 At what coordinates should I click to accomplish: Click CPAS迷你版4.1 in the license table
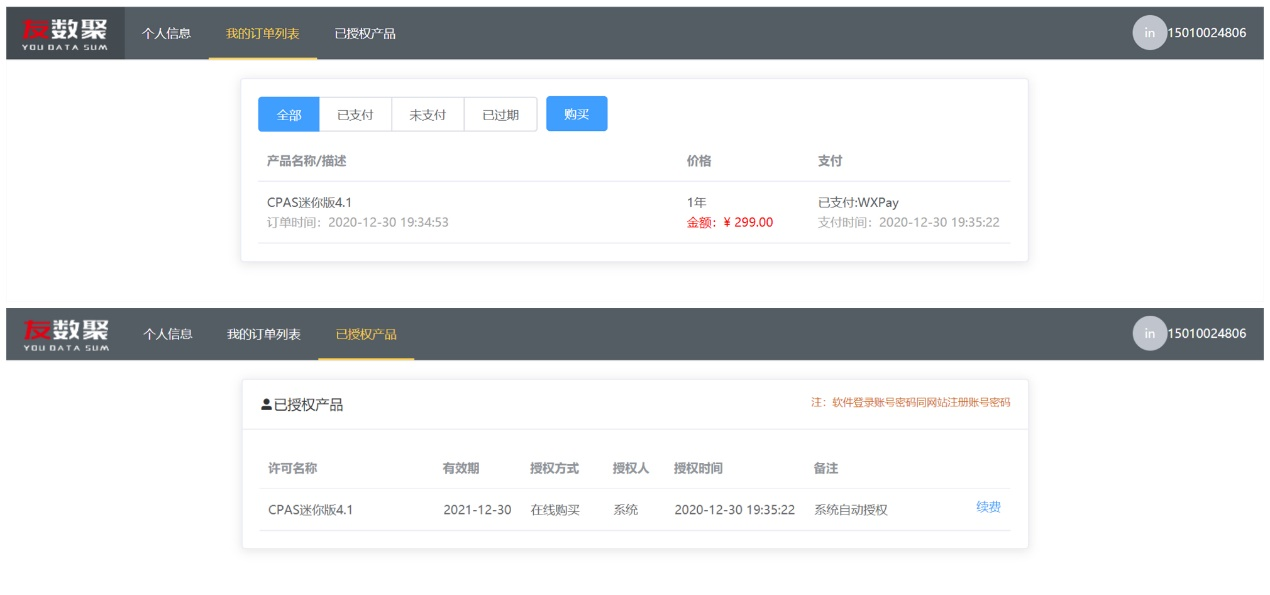click(311, 510)
